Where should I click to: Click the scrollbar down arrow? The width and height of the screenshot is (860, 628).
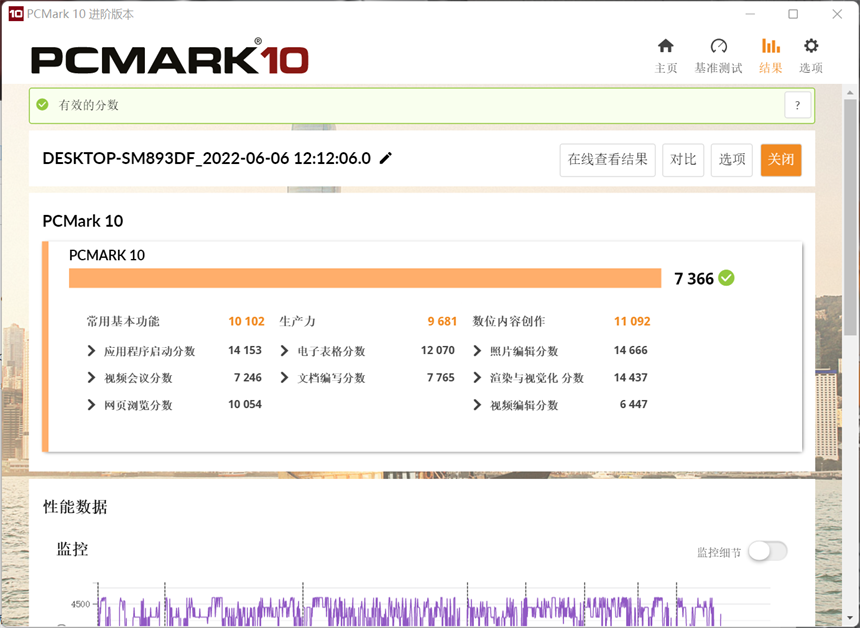coord(850,619)
